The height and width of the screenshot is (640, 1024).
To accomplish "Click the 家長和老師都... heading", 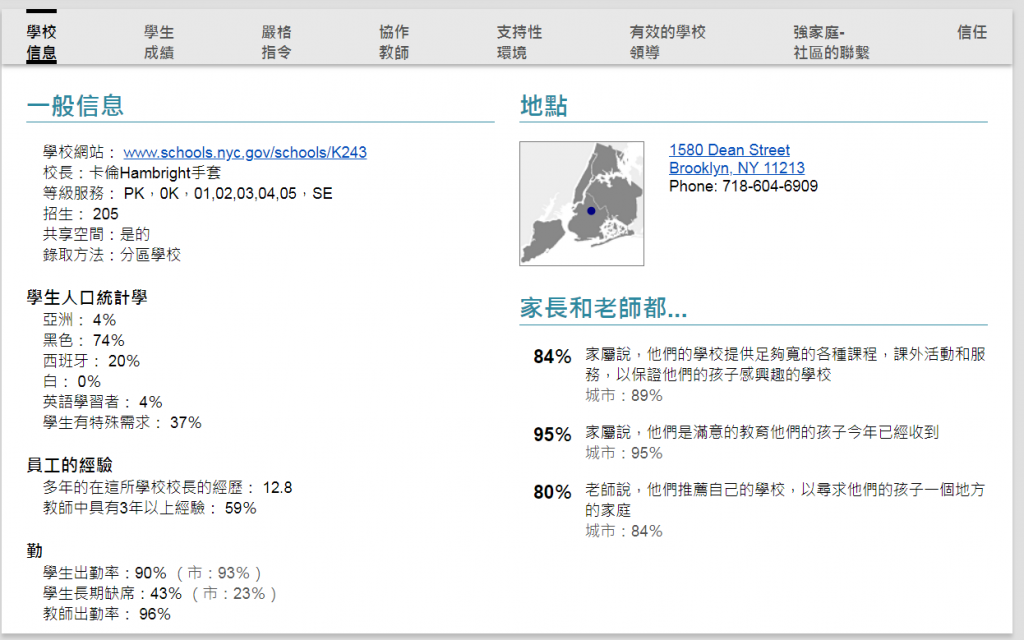I will click(x=603, y=308).
